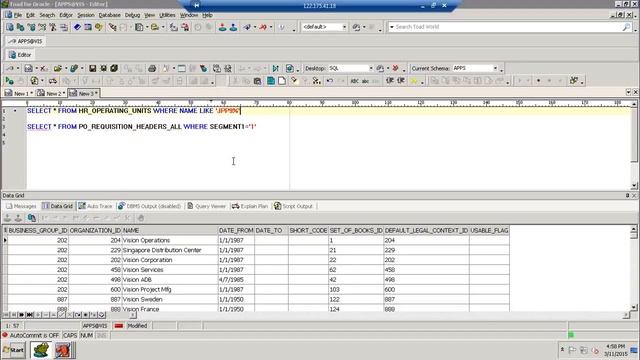Image resolution: width=640 pixels, height=360 pixels.
Task: Open the editor tab list arrow at right
Action: (628, 92)
